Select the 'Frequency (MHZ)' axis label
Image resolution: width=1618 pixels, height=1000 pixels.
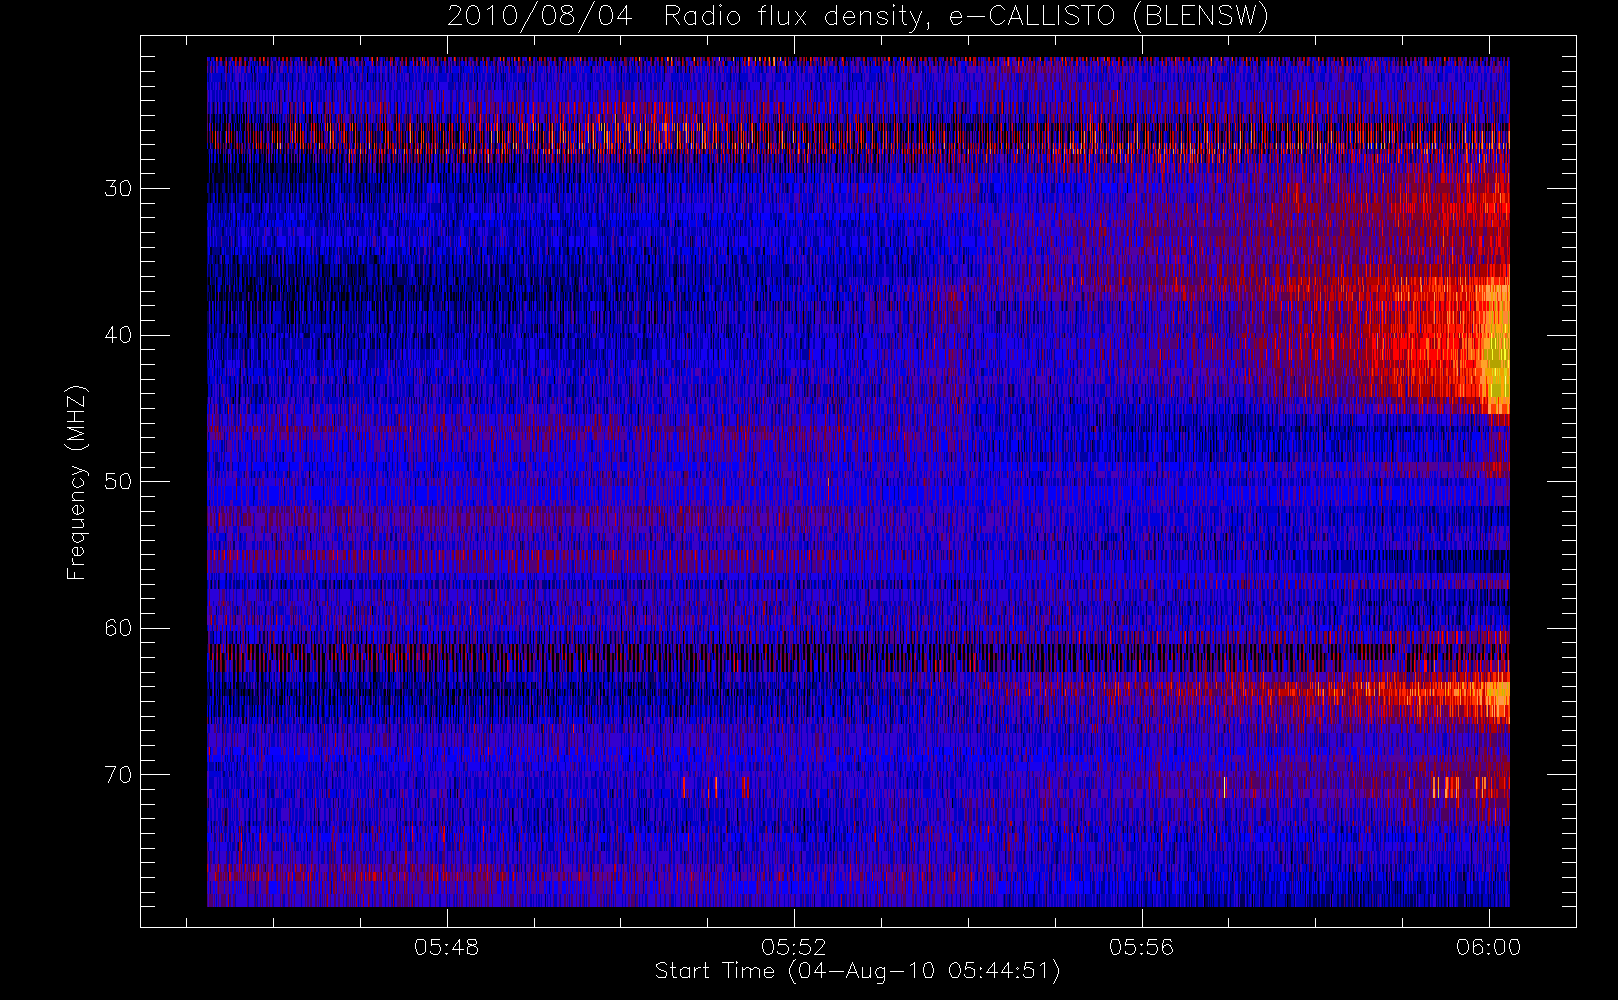point(77,482)
